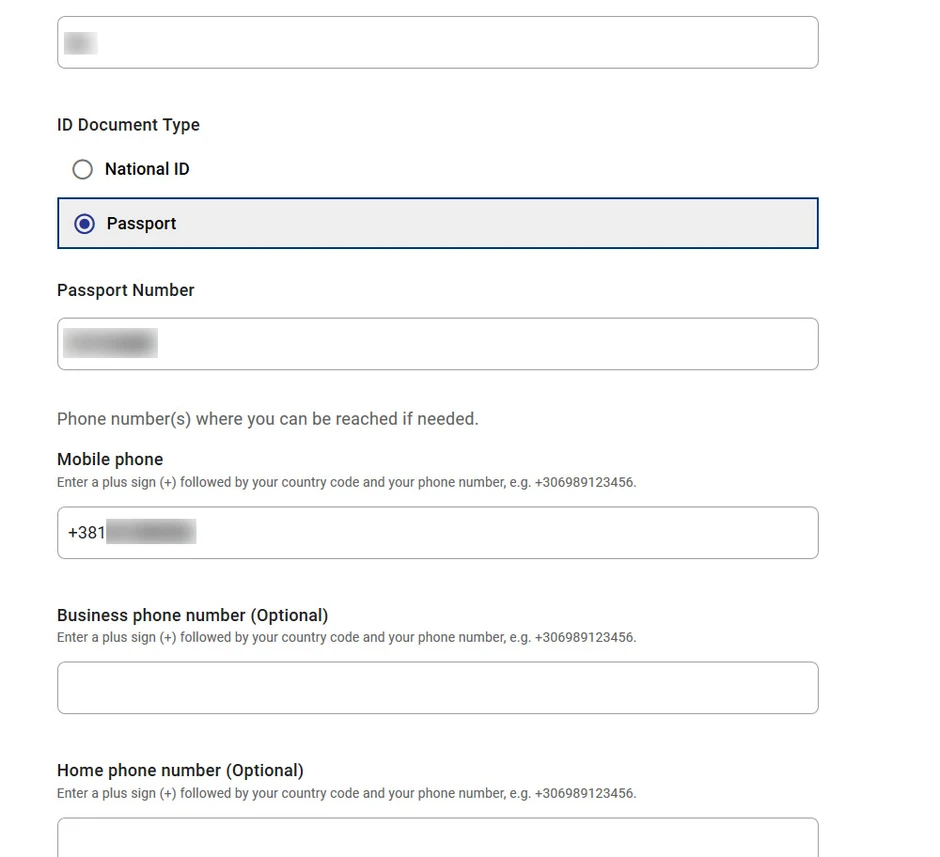Click into the Mobile phone input field

coord(500,533)
